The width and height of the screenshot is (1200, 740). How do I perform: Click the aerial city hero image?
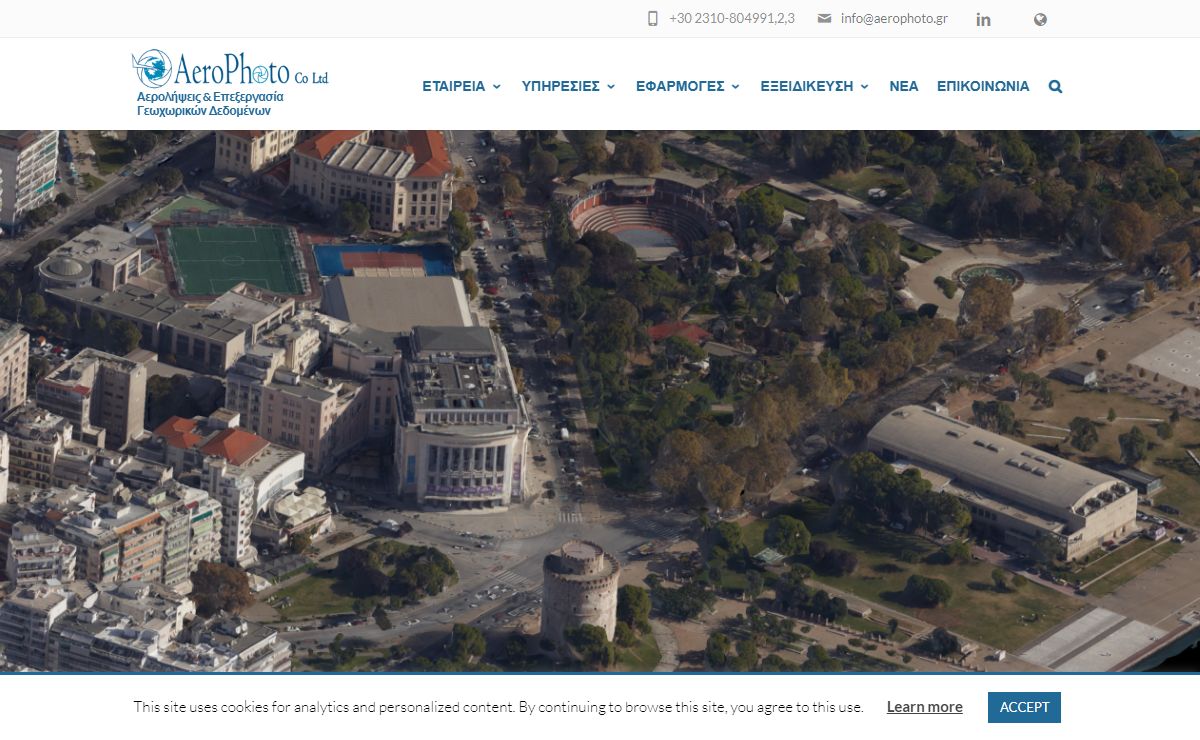tap(600, 400)
